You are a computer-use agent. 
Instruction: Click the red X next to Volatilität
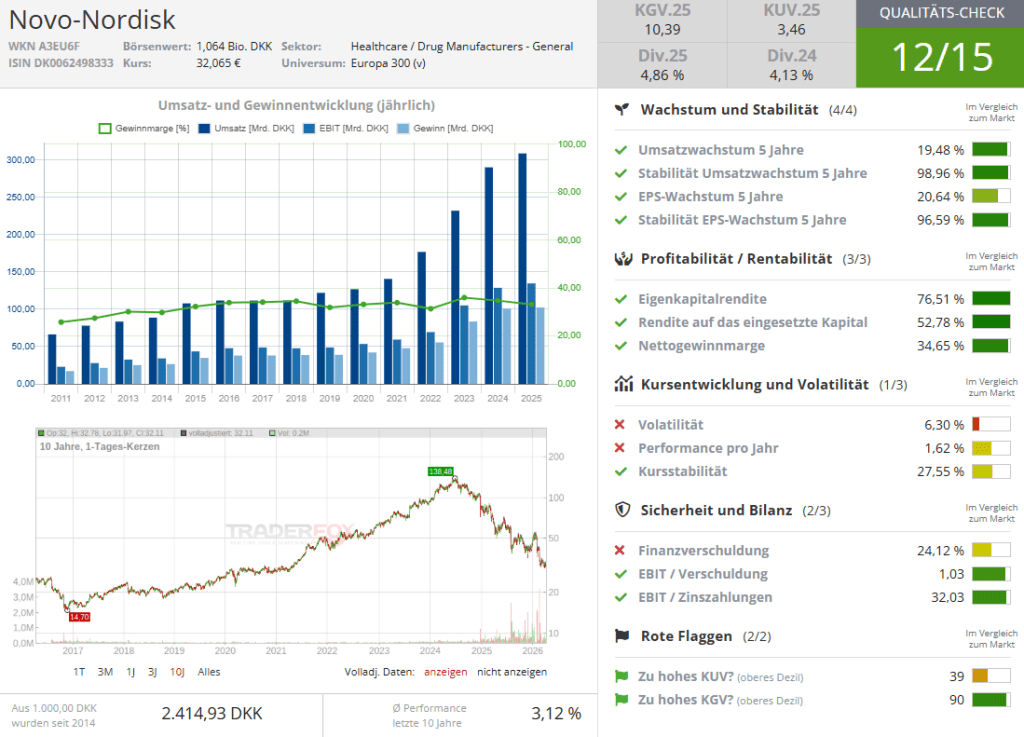click(x=621, y=425)
